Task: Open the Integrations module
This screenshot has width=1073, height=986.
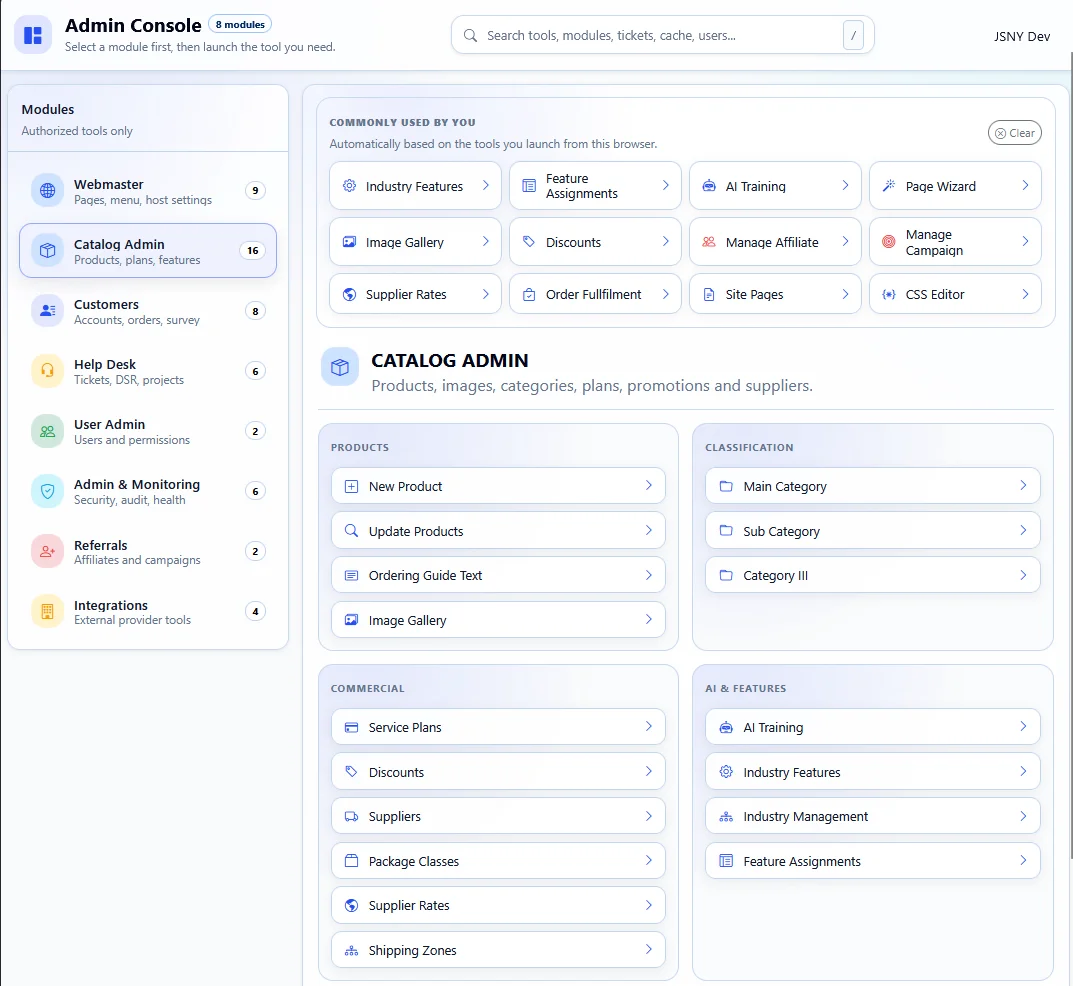Action: pos(148,611)
